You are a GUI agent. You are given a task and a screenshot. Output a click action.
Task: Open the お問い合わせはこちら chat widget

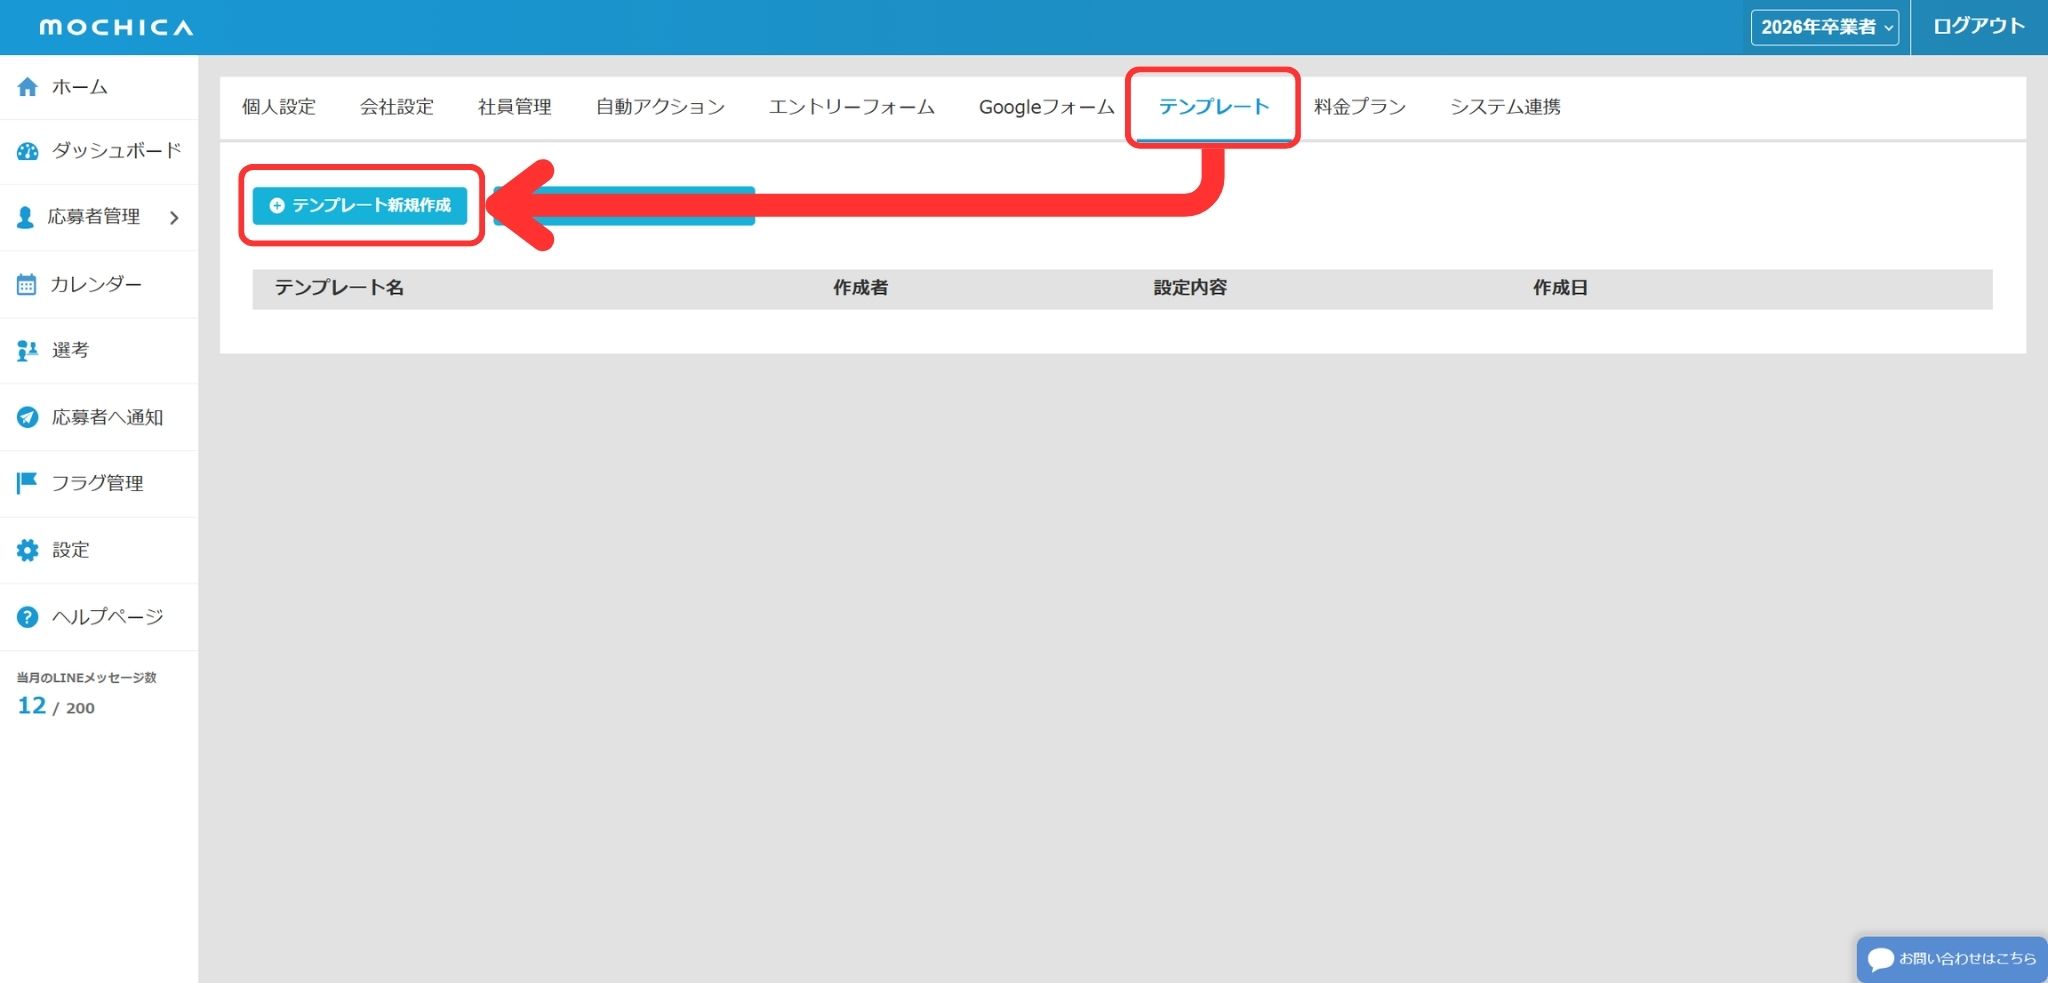pos(1952,958)
